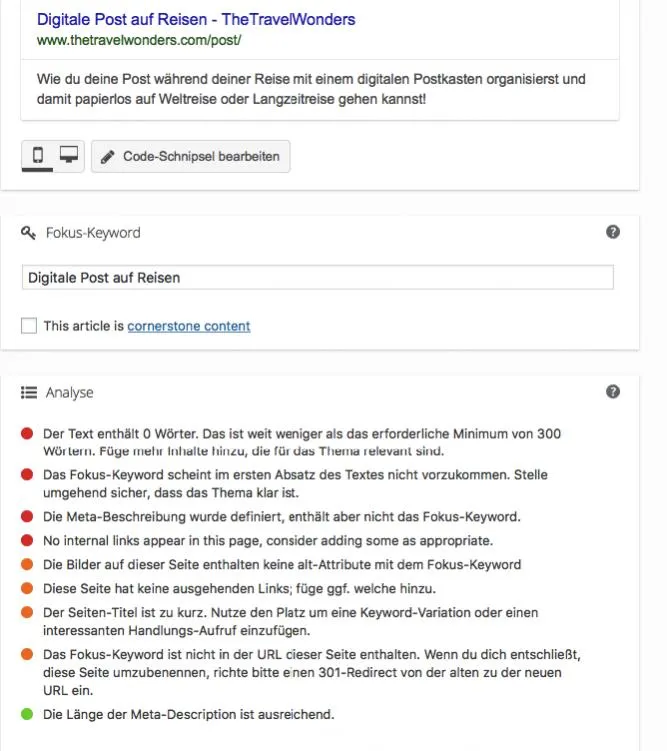Click the snippet meta description text
This screenshot has width=667, height=751.
(x=311, y=89)
